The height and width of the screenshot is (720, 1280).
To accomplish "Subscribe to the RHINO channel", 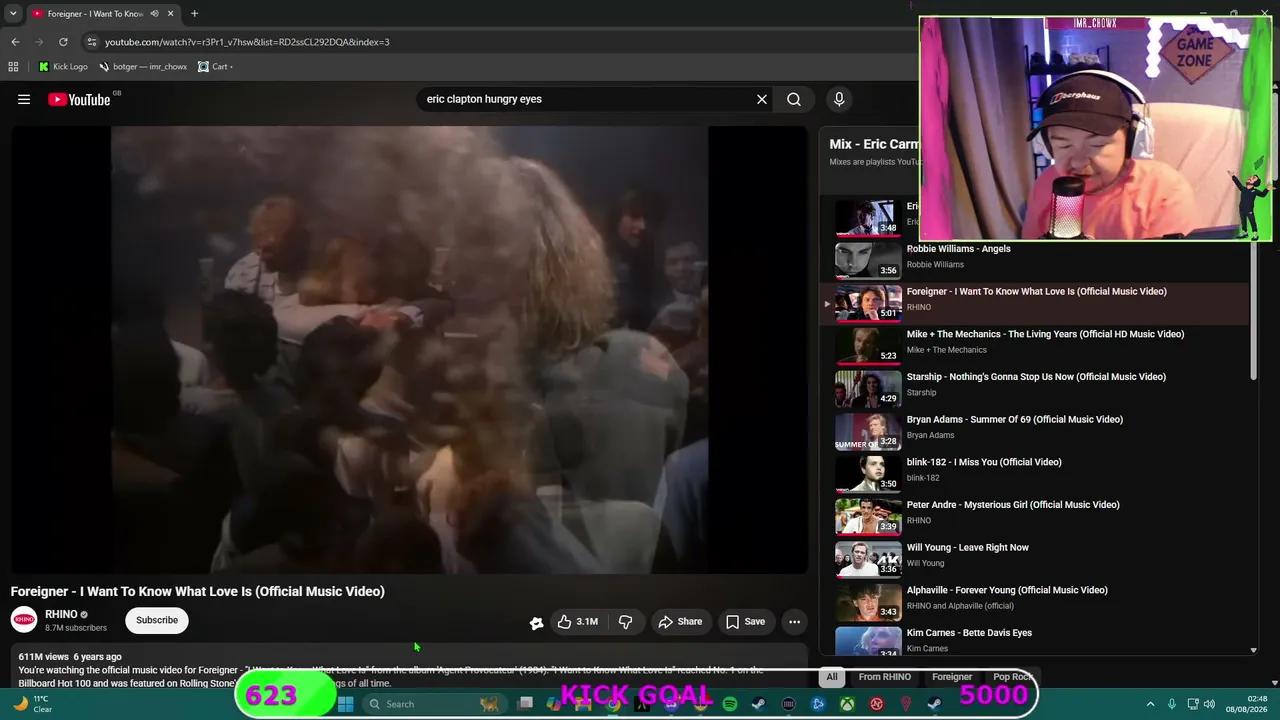I will pyautogui.click(x=157, y=620).
